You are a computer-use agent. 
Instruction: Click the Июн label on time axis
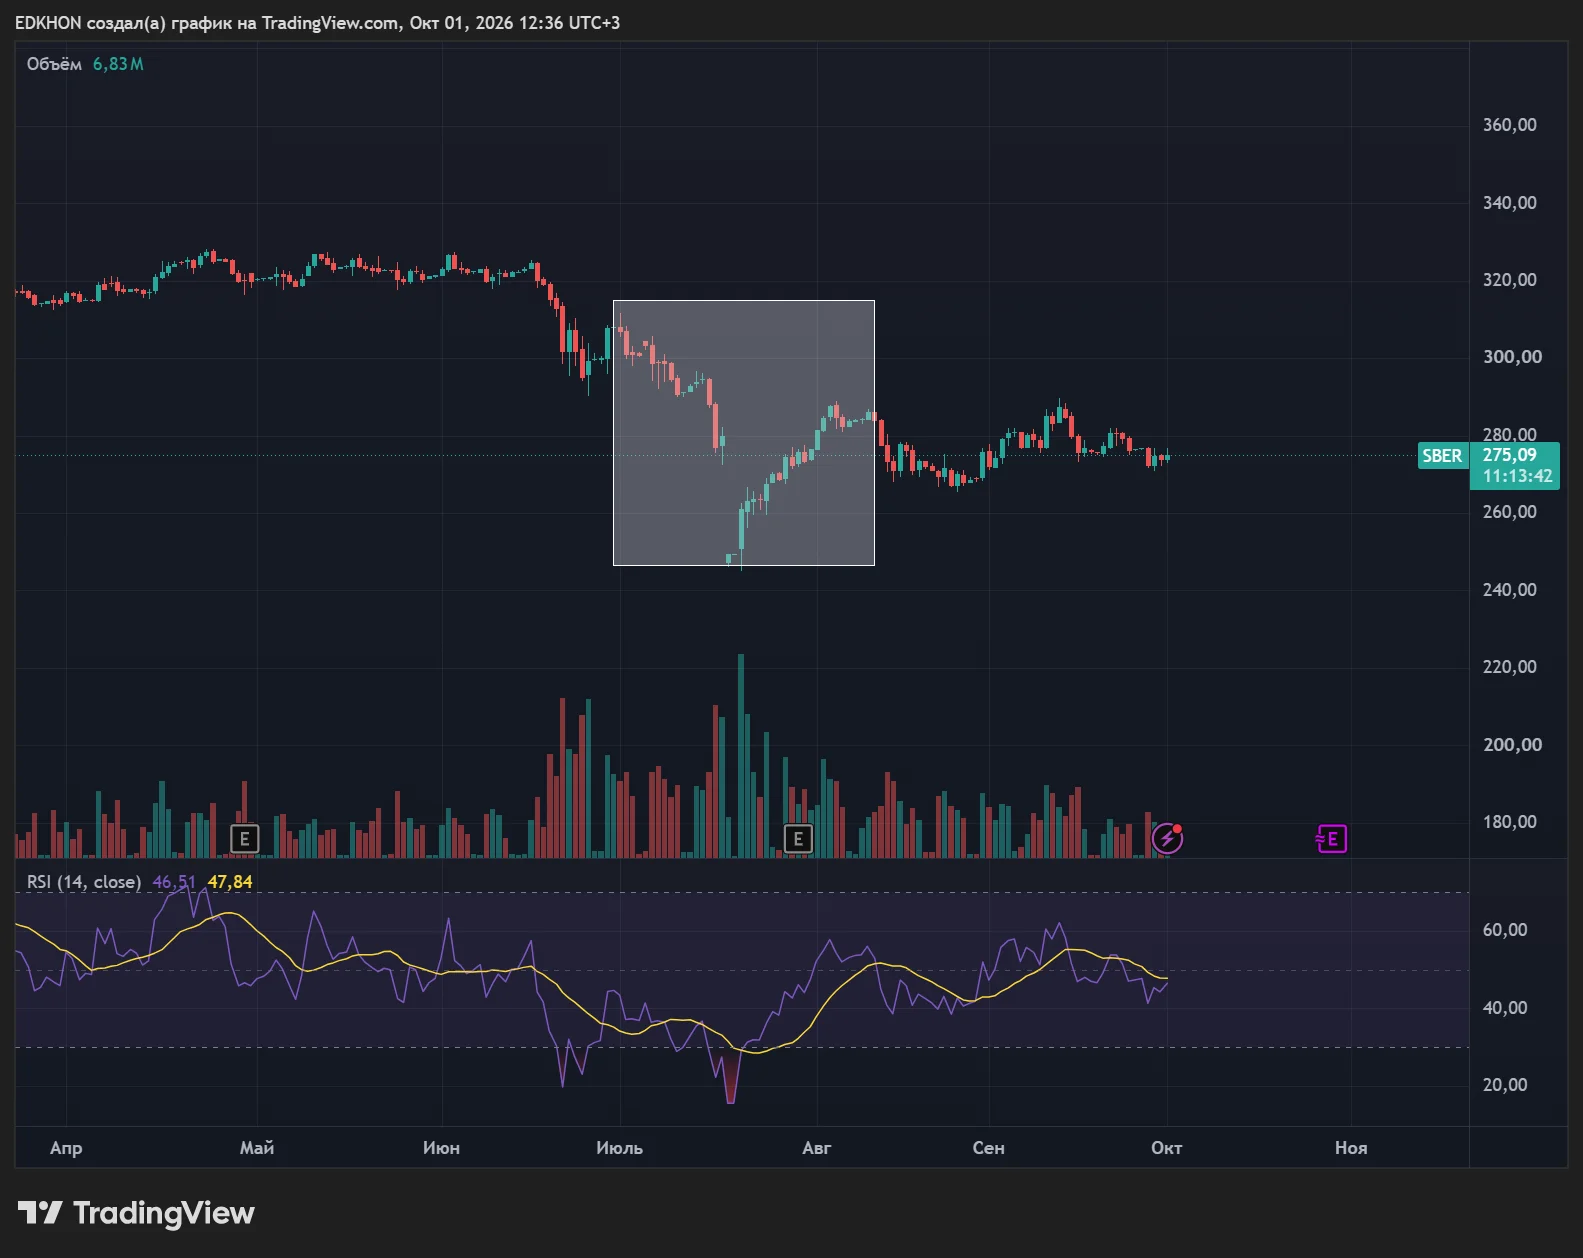[441, 1148]
